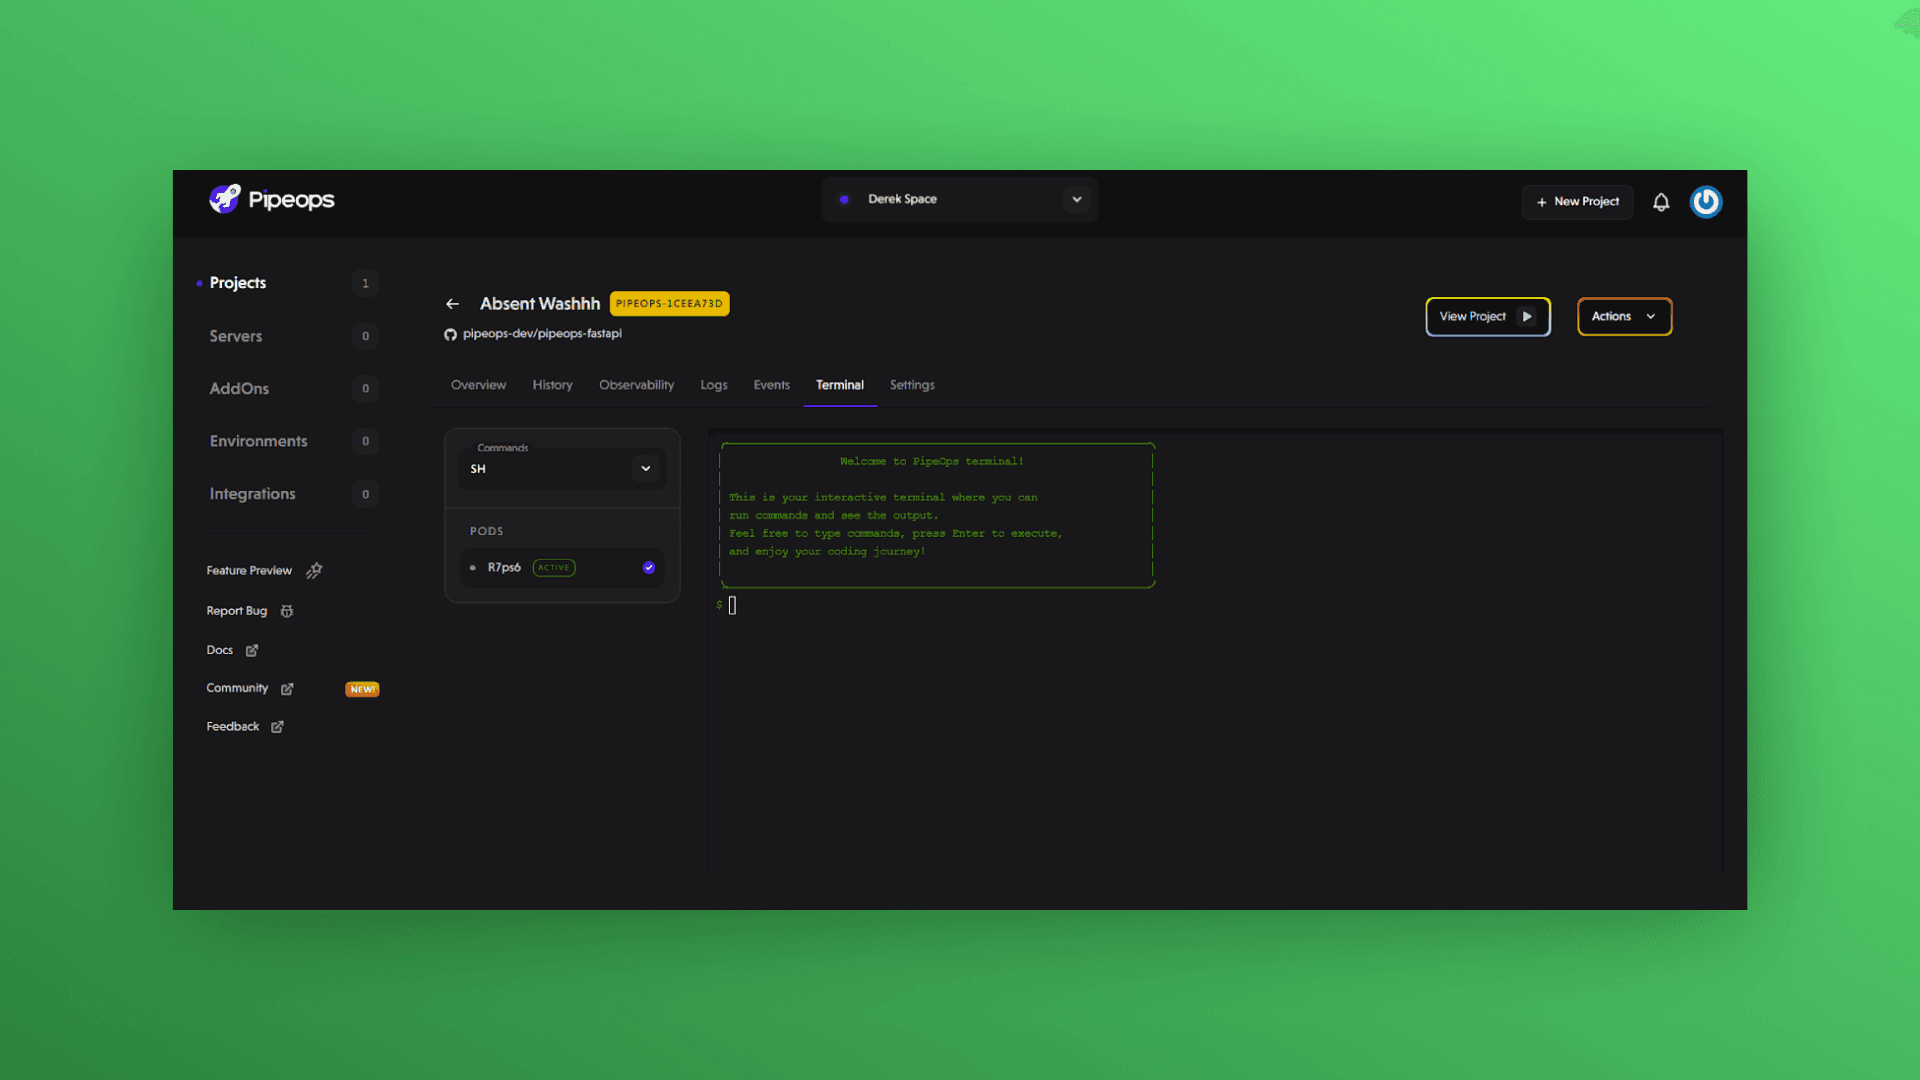This screenshot has width=1920, height=1080.
Task: Open the Report Bug link
Action: tap(237, 611)
